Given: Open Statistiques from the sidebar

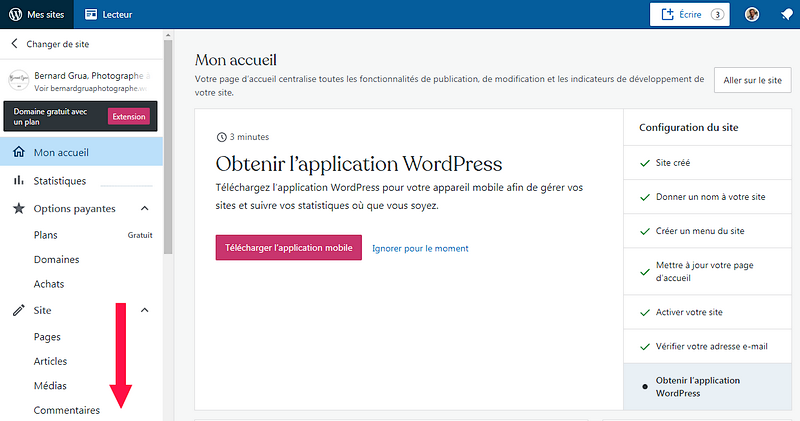Looking at the screenshot, I should point(59,181).
